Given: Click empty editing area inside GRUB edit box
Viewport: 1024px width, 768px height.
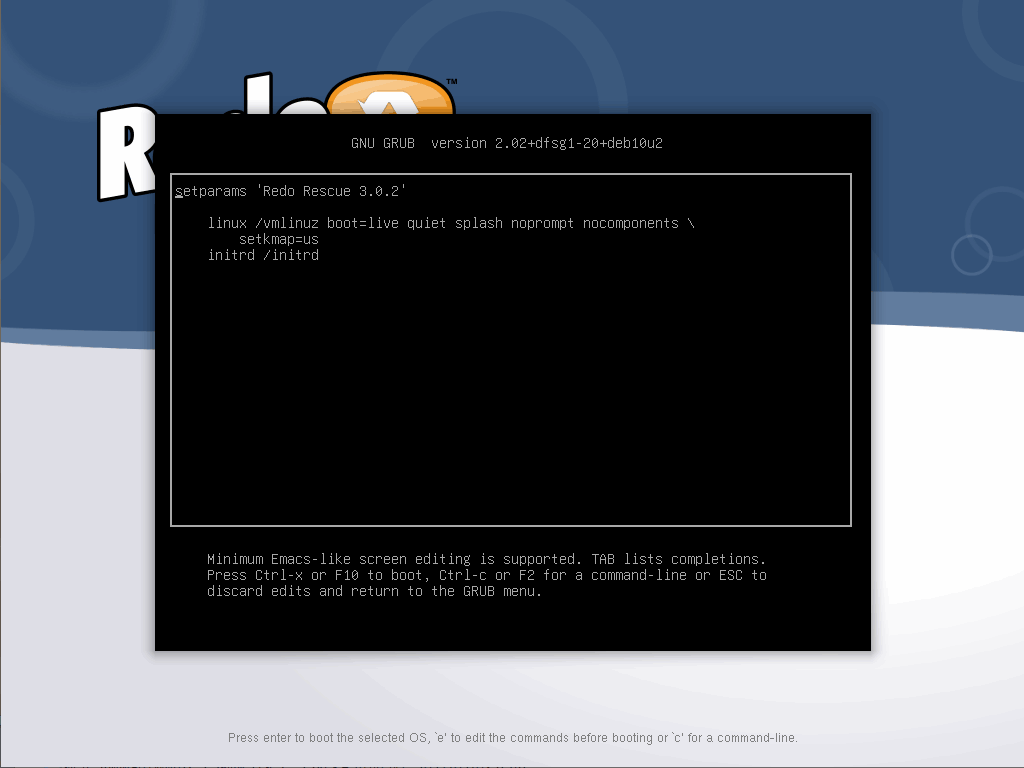Looking at the screenshot, I should coord(511,392).
